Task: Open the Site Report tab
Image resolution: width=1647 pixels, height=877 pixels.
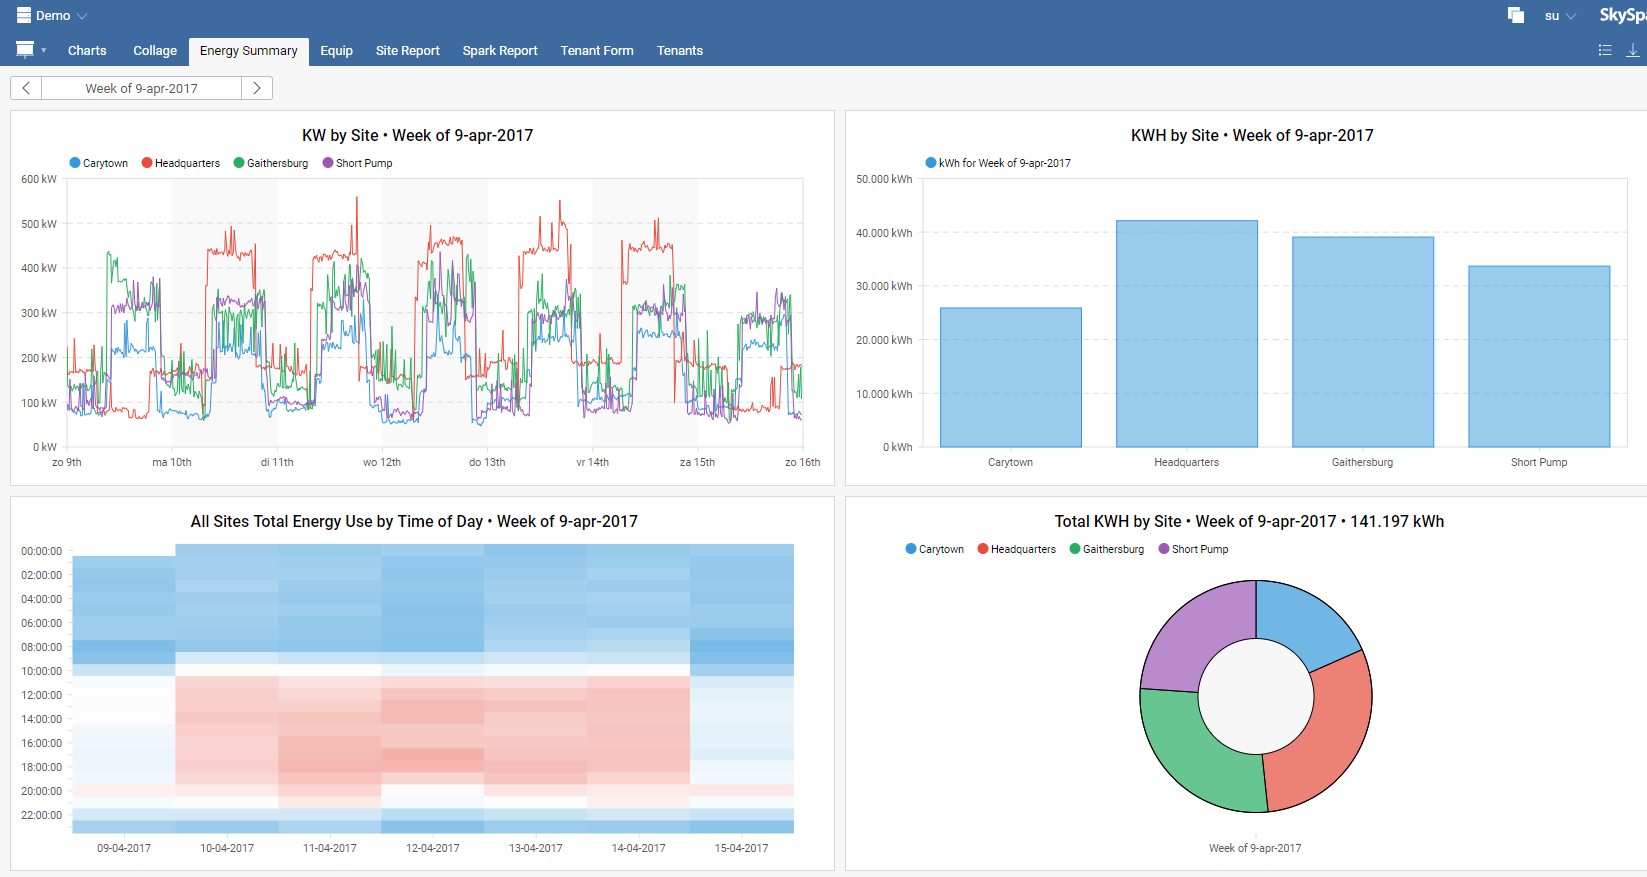Action: pyautogui.click(x=407, y=51)
